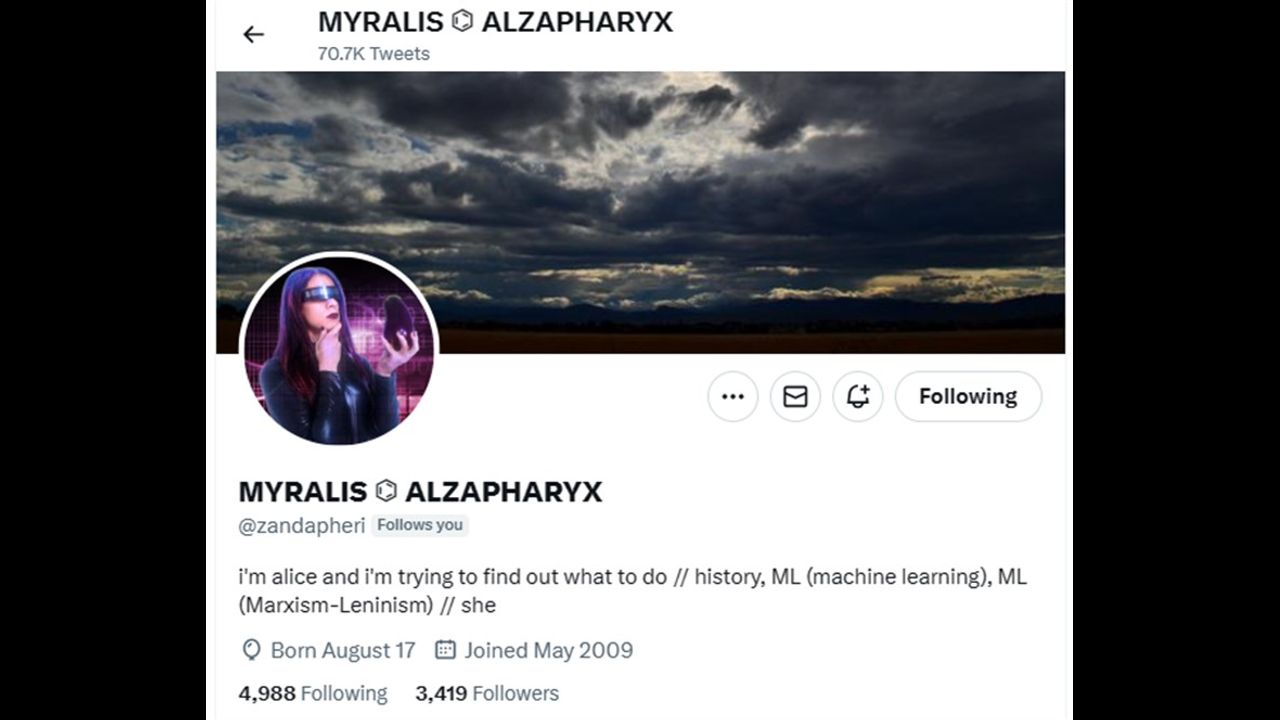This screenshot has height=720, width=1280.
Task: Send a direct message via envelope icon
Action: point(795,397)
